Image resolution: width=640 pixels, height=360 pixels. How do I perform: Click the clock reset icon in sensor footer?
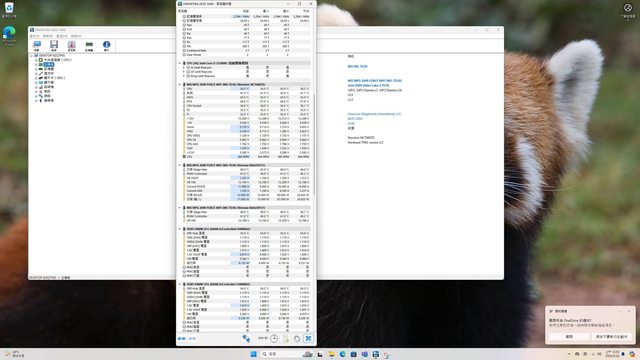274,338
